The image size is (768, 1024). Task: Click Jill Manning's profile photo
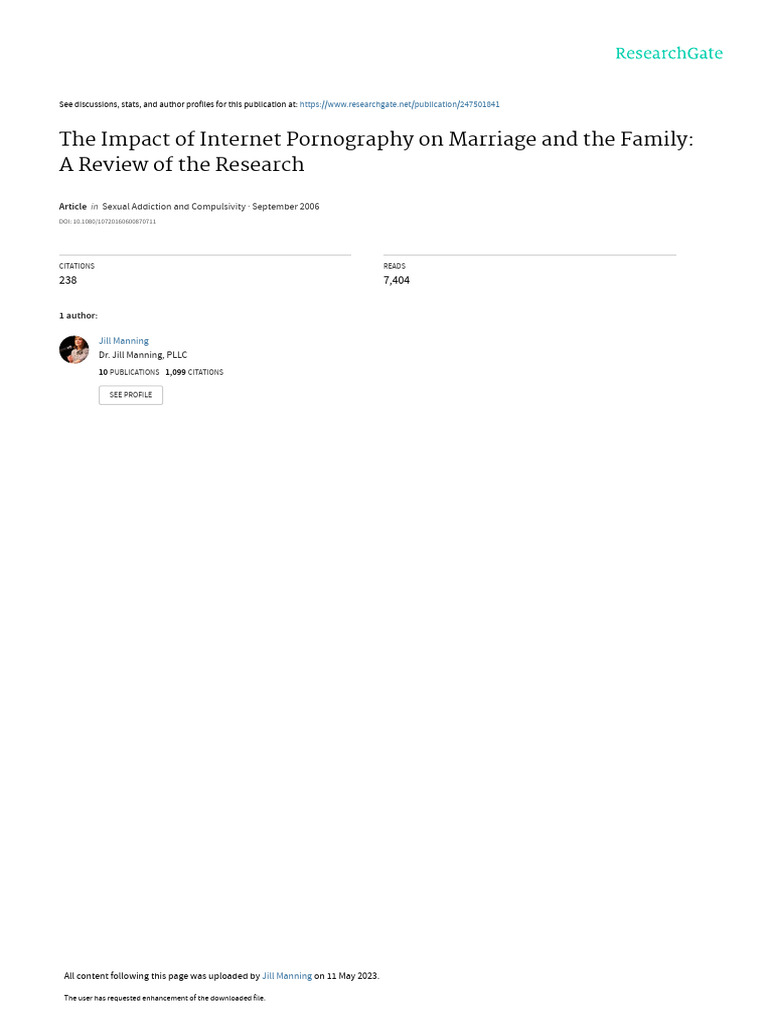click(74, 349)
